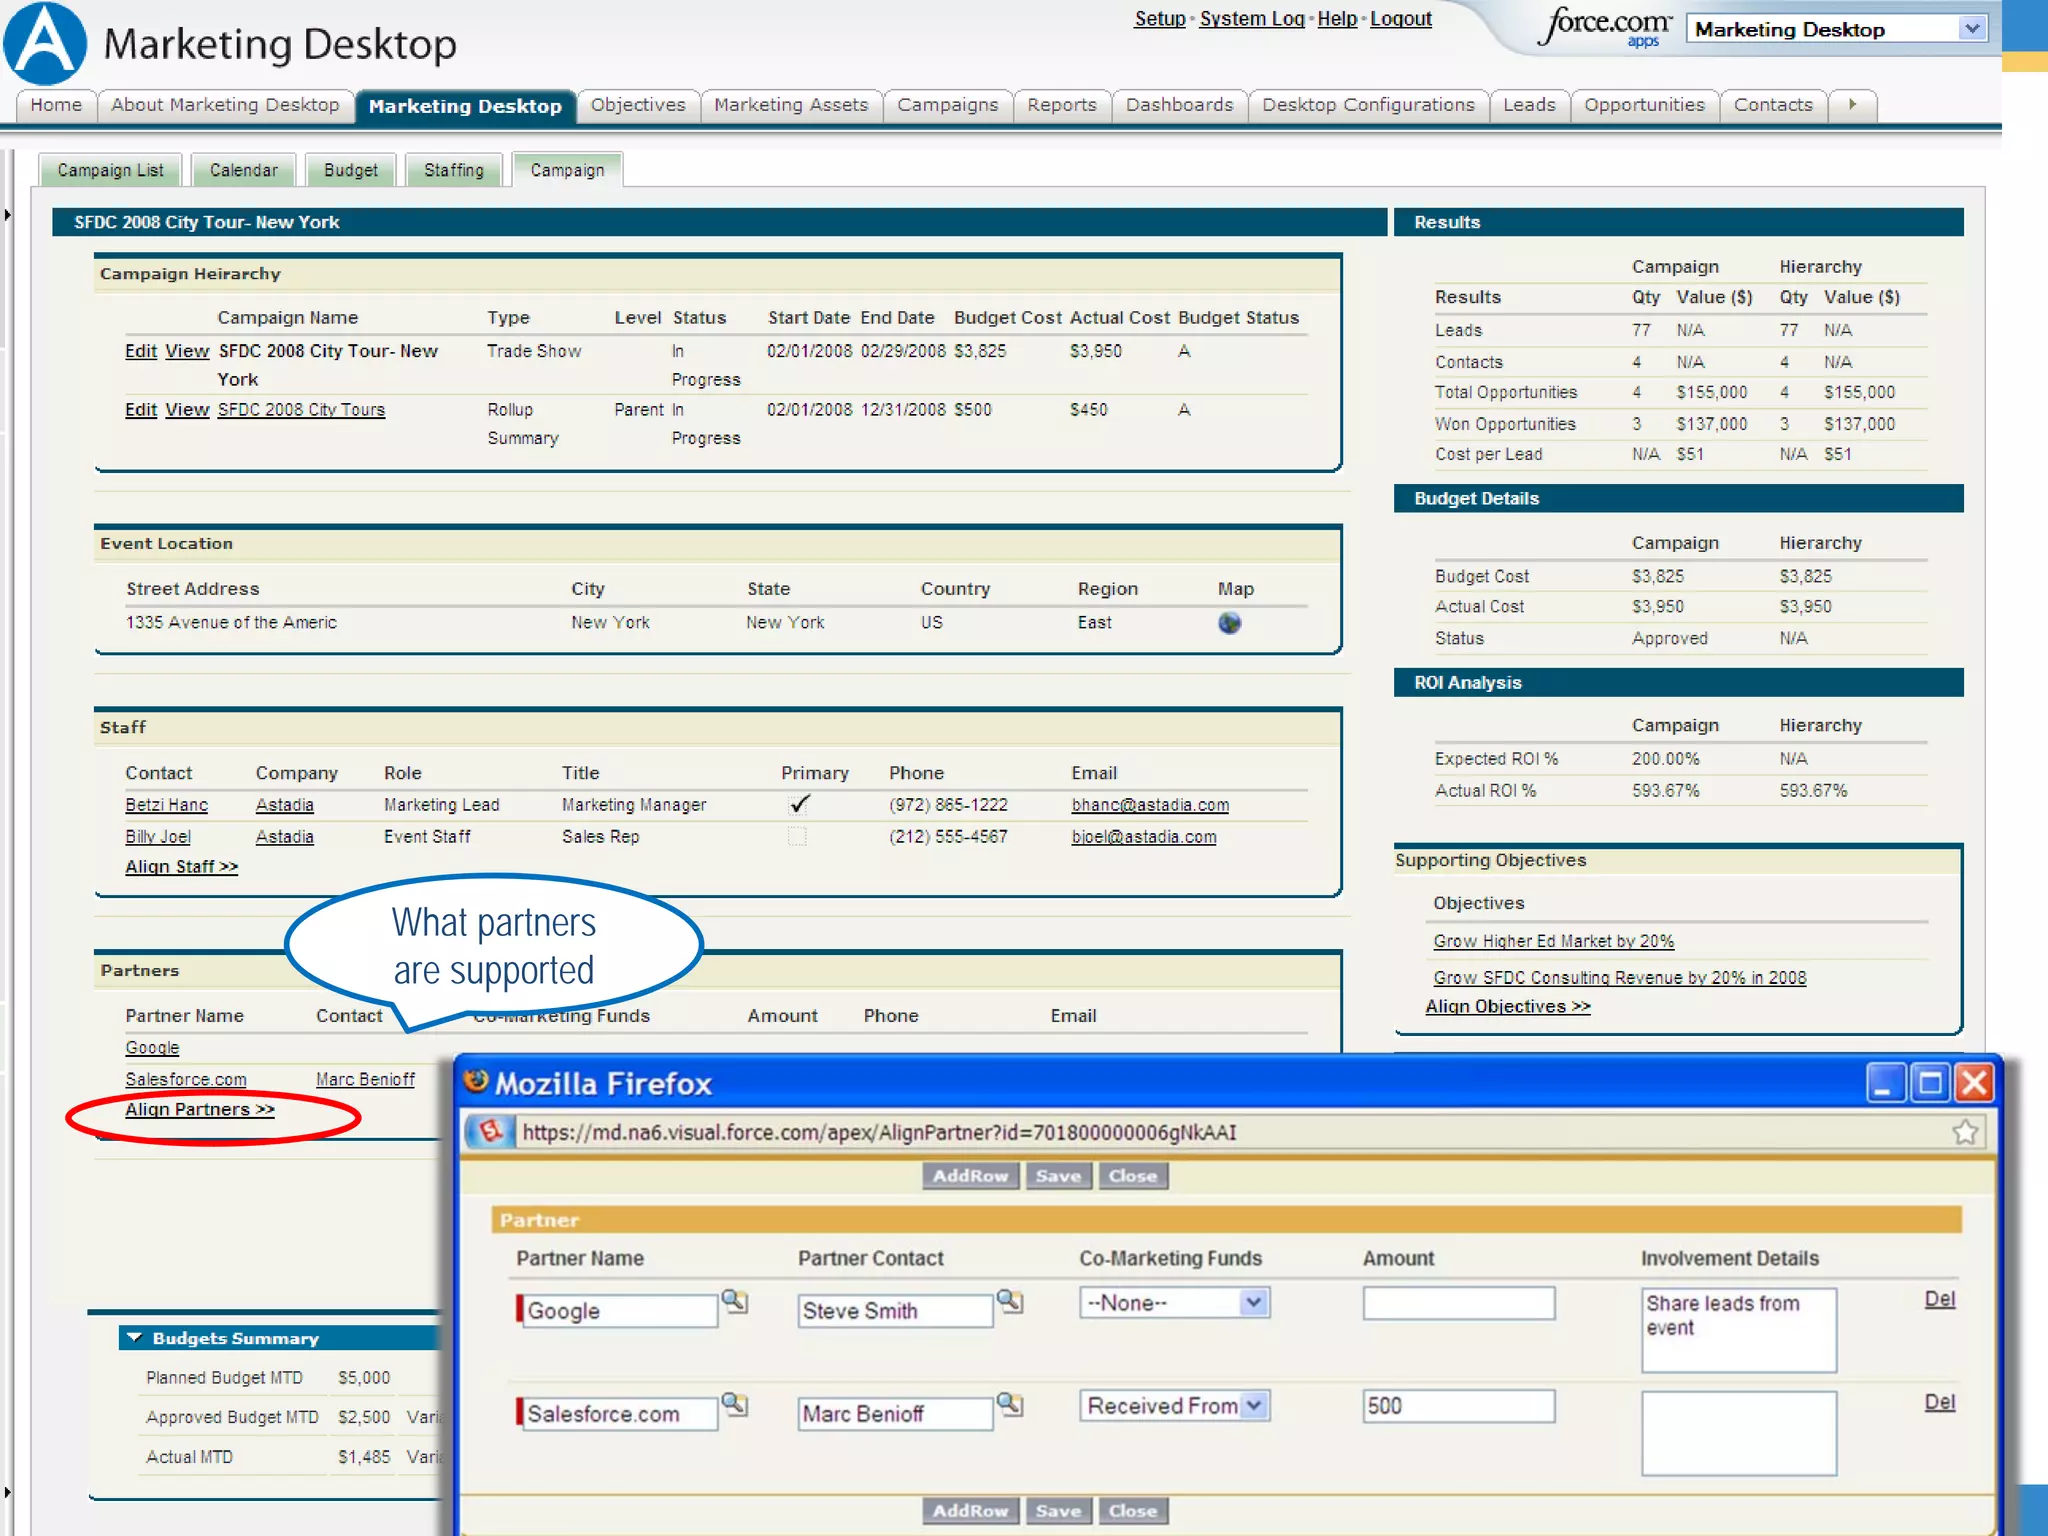Click the site identity icon in address bar

[x=489, y=1132]
